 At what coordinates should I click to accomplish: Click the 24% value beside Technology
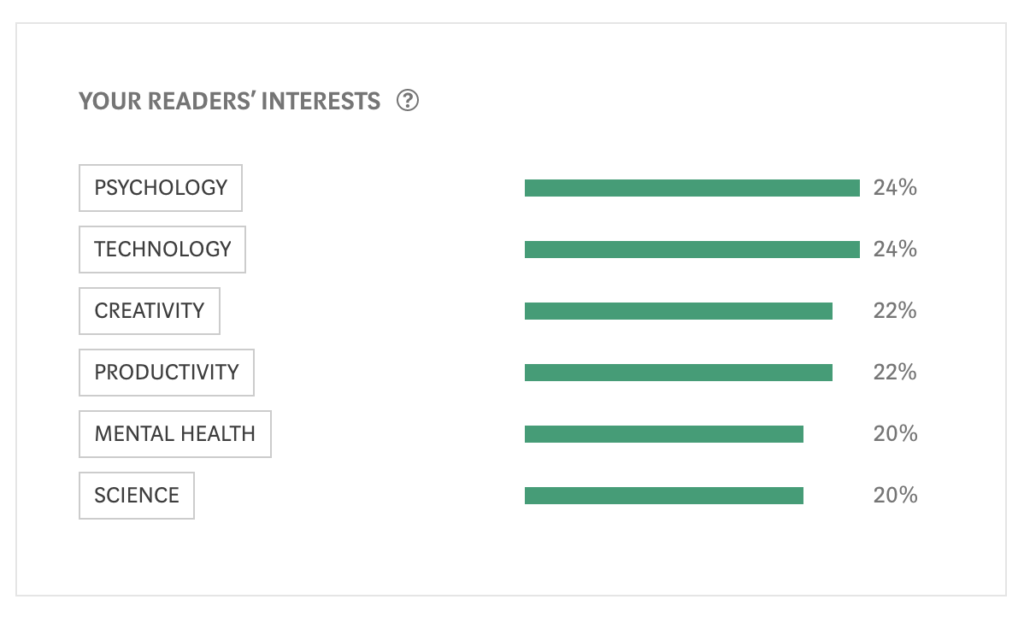pyautogui.click(x=895, y=249)
